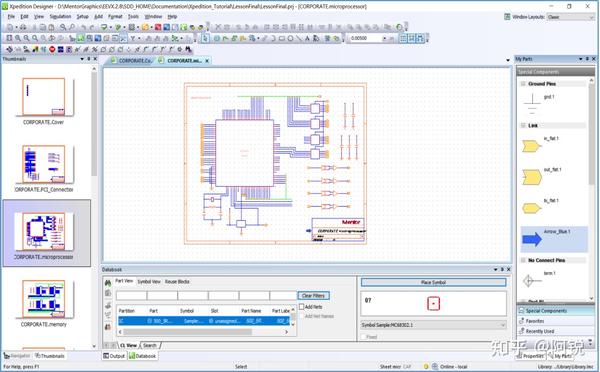Switch to the Symbol View tab
The height and width of the screenshot is (372, 600).
[x=149, y=281]
